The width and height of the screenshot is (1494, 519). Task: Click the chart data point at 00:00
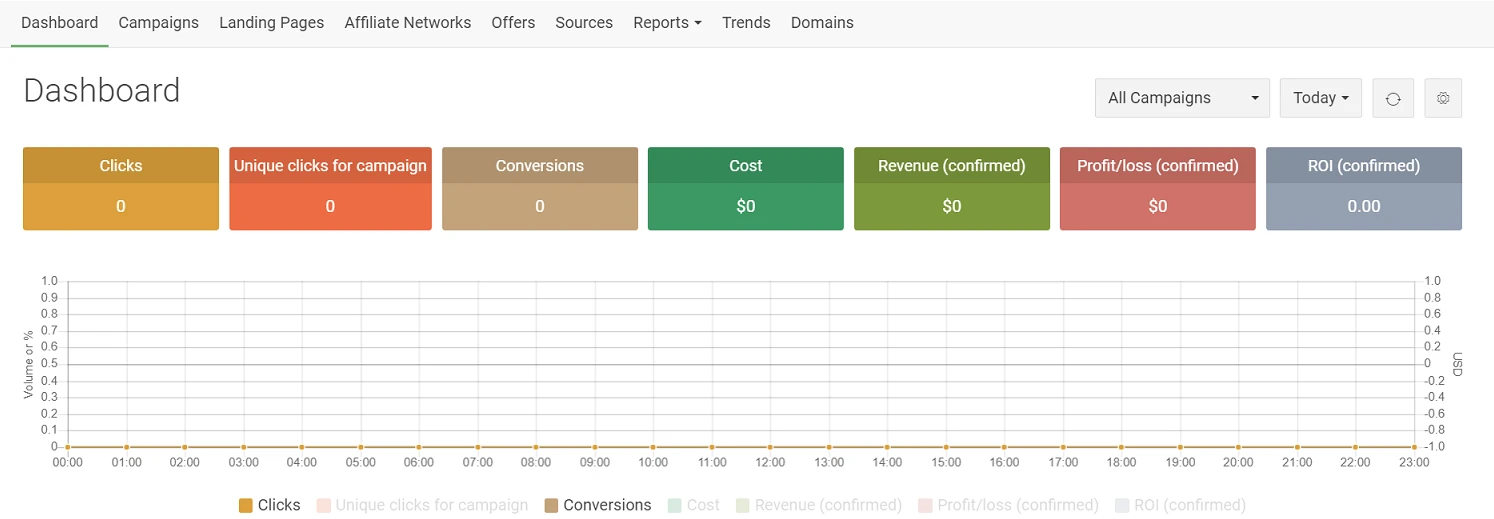coord(67,447)
